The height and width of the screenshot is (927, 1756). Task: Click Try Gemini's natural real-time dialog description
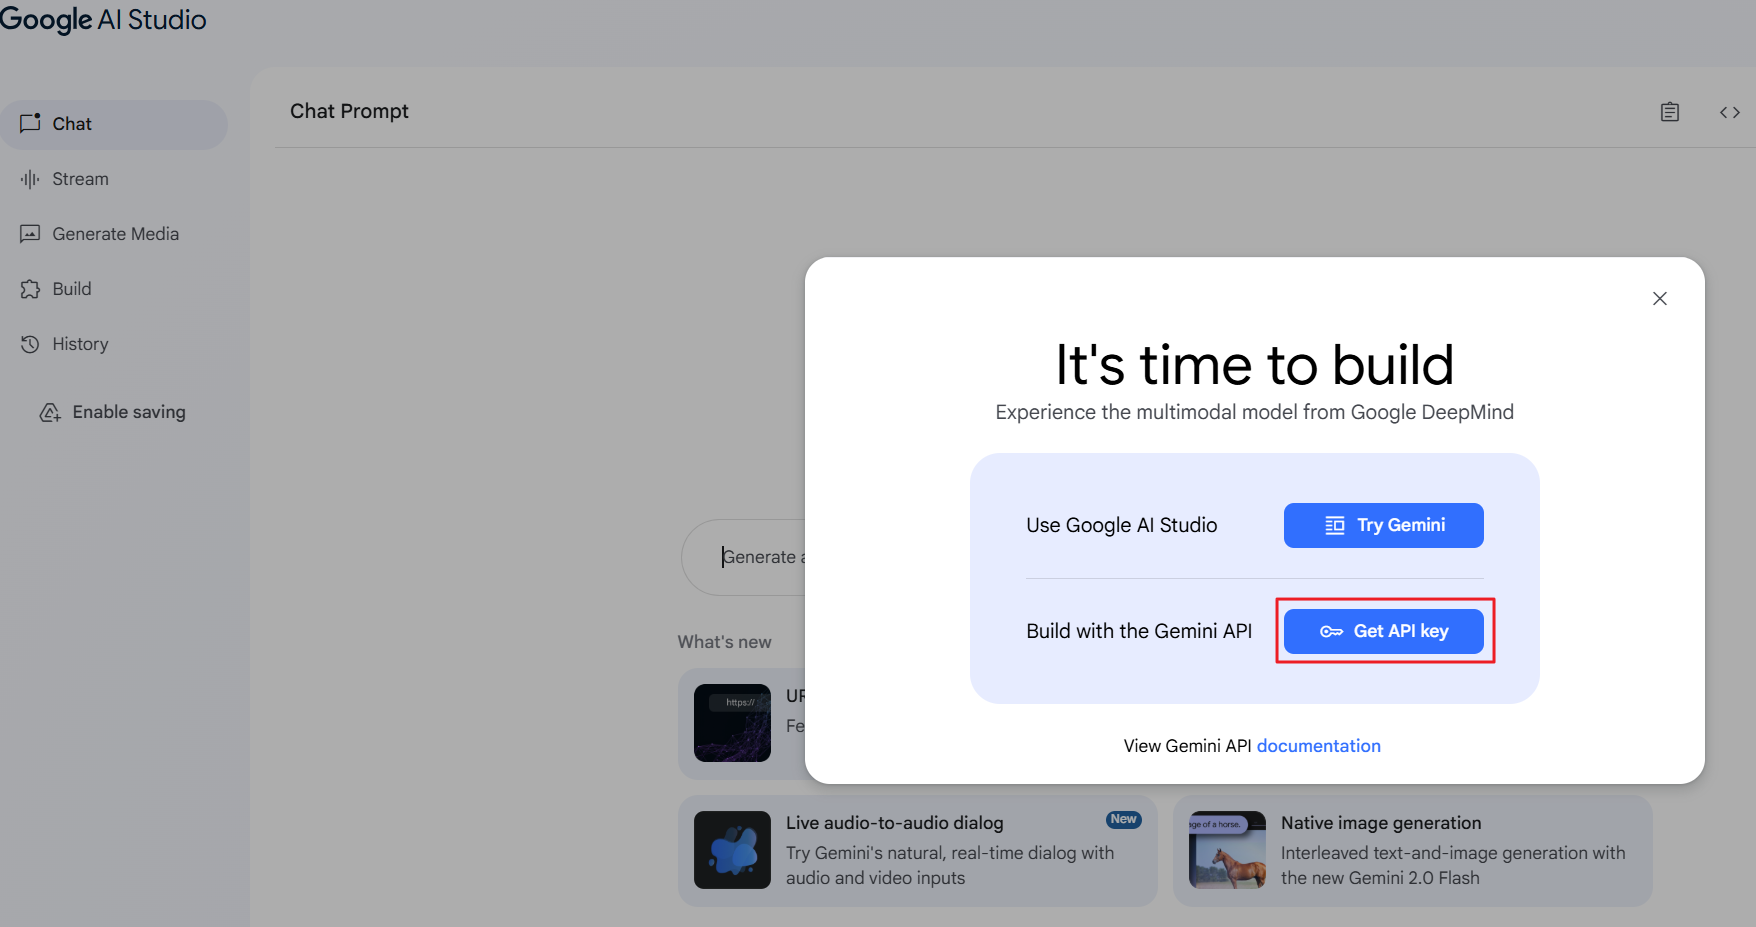tap(950, 865)
